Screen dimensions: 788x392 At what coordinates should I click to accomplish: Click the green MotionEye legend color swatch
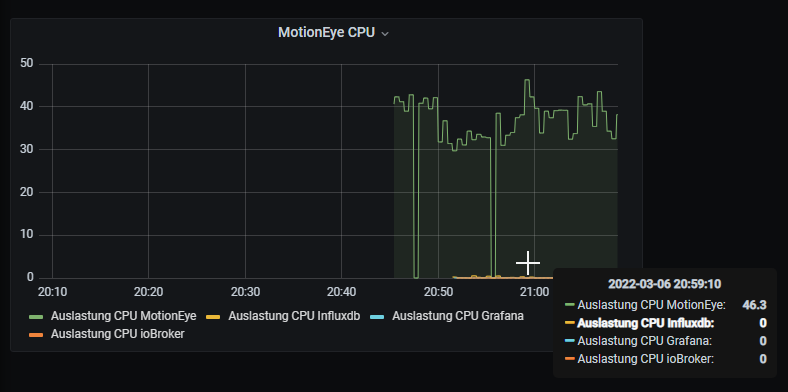pyautogui.click(x=36, y=317)
